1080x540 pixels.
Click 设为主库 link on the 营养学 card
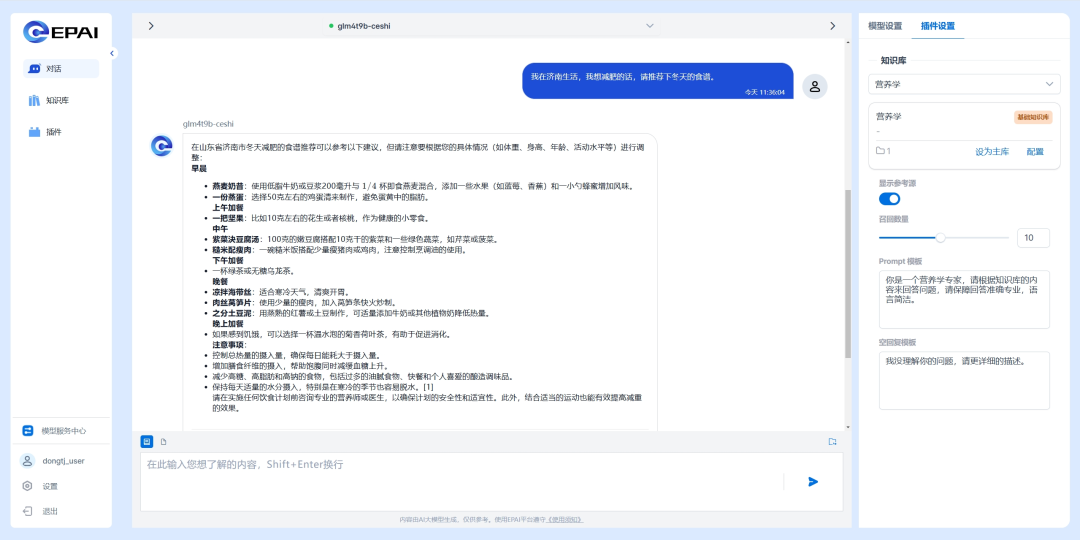(x=992, y=152)
